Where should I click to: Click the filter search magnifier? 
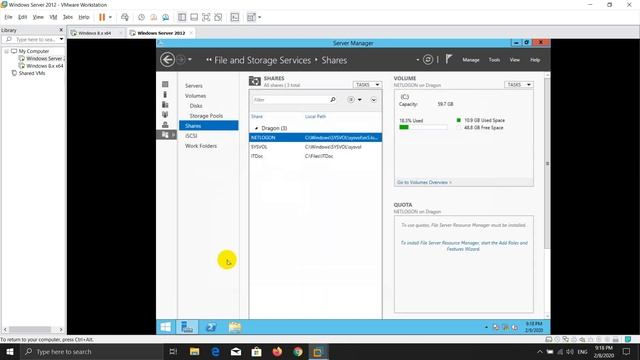point(333,100)
